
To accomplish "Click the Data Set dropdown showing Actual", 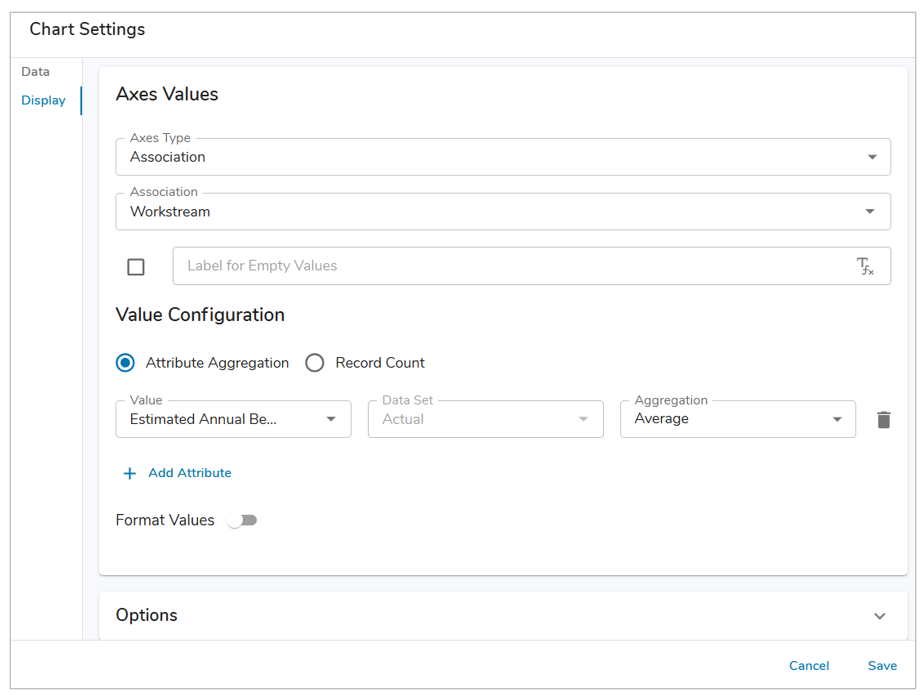I will (x=485, y=419).
